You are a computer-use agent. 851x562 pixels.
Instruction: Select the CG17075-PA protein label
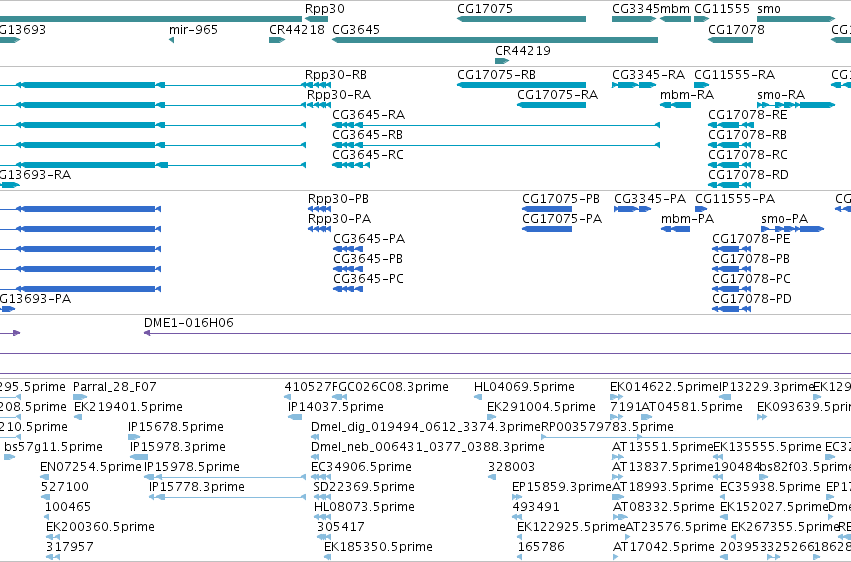tap(562, 219)
